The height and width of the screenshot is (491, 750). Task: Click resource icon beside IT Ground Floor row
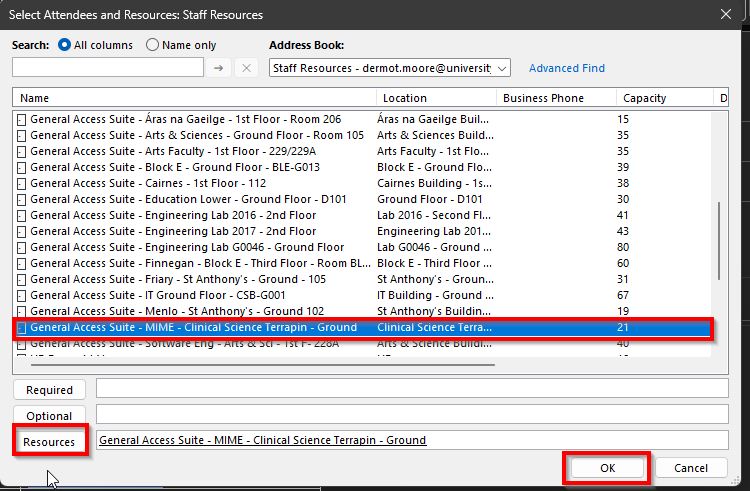point(22,295)
